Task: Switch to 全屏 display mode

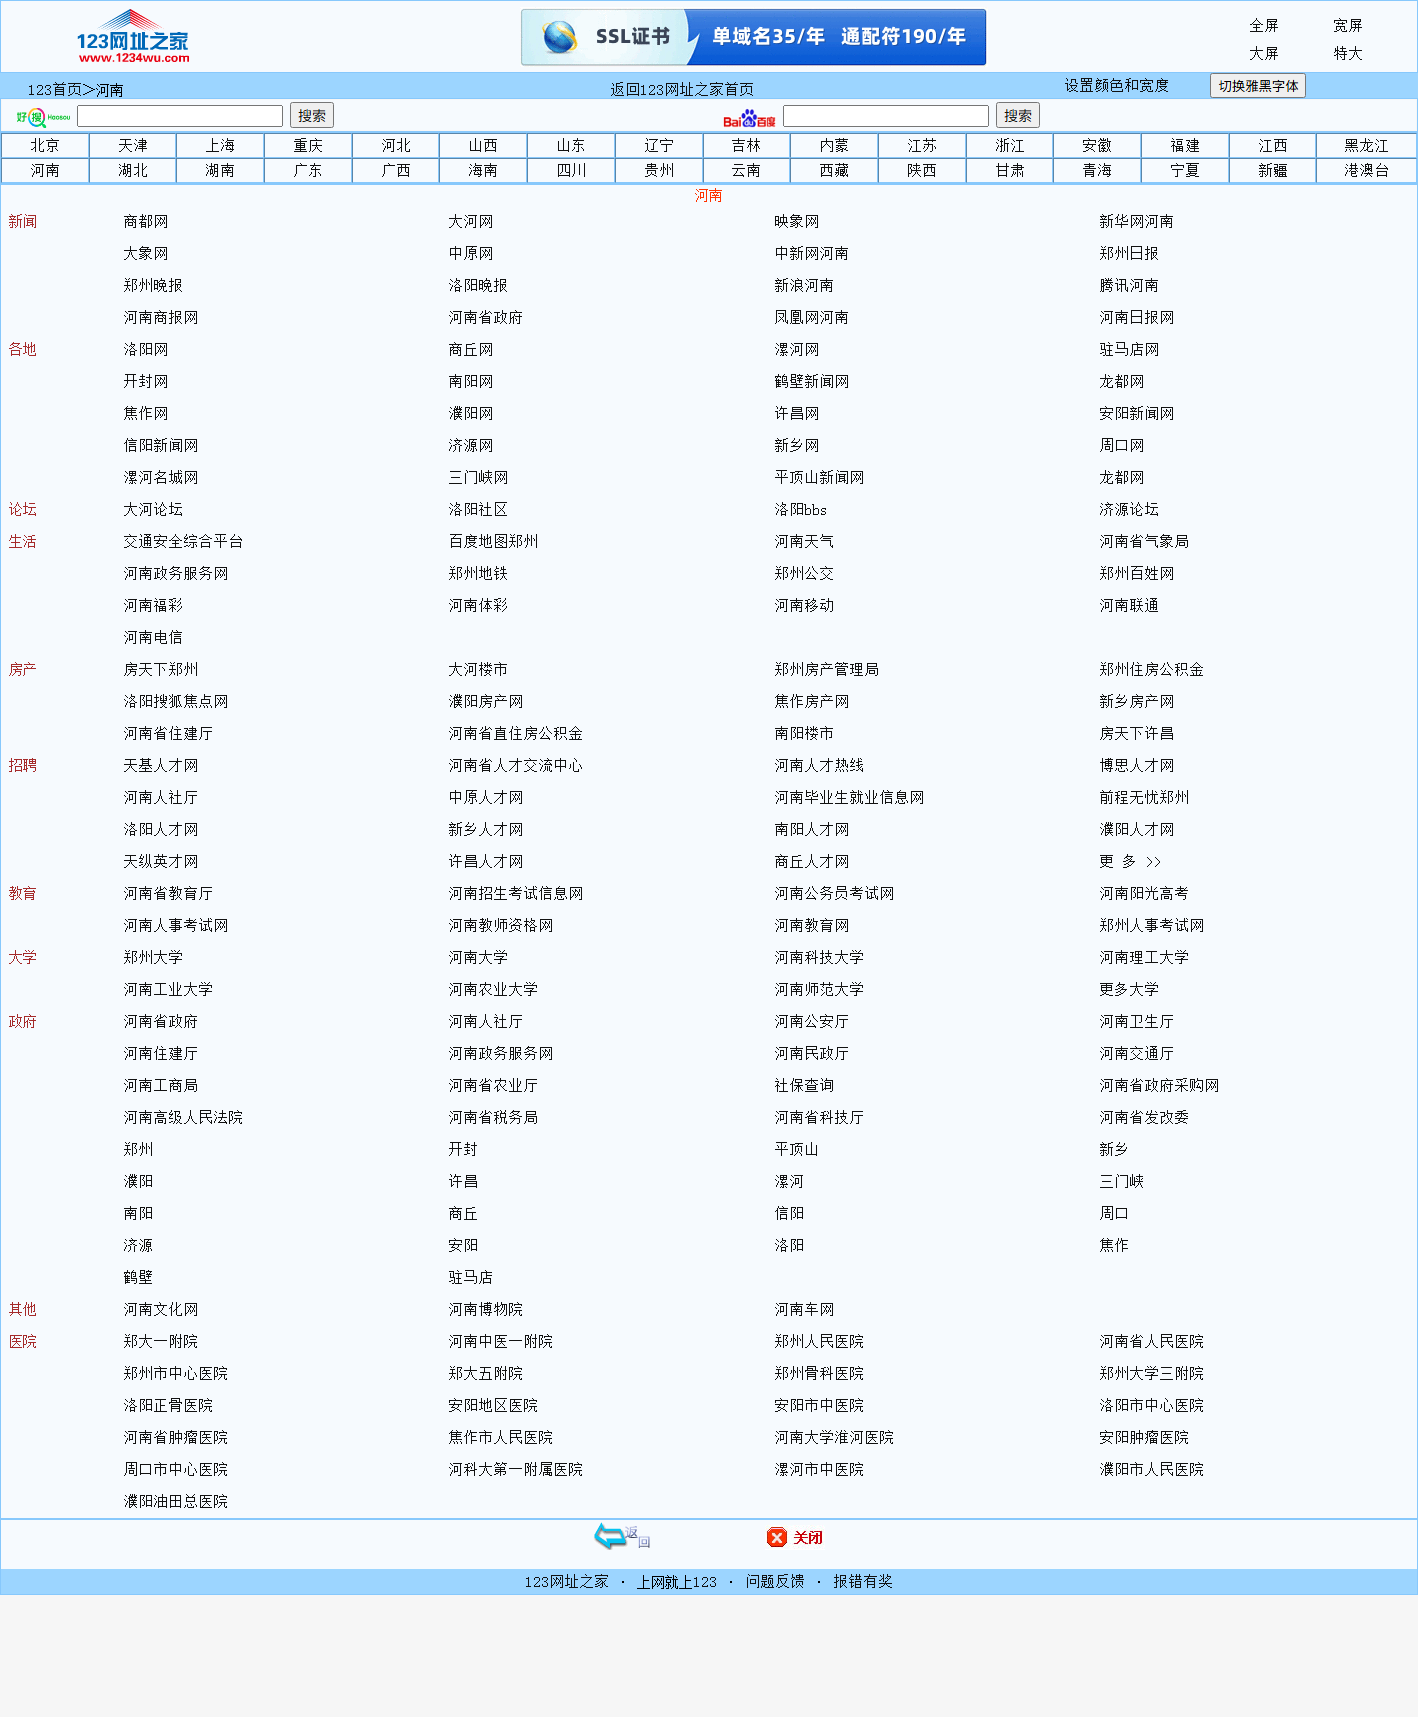Action: pos(1263,26)
